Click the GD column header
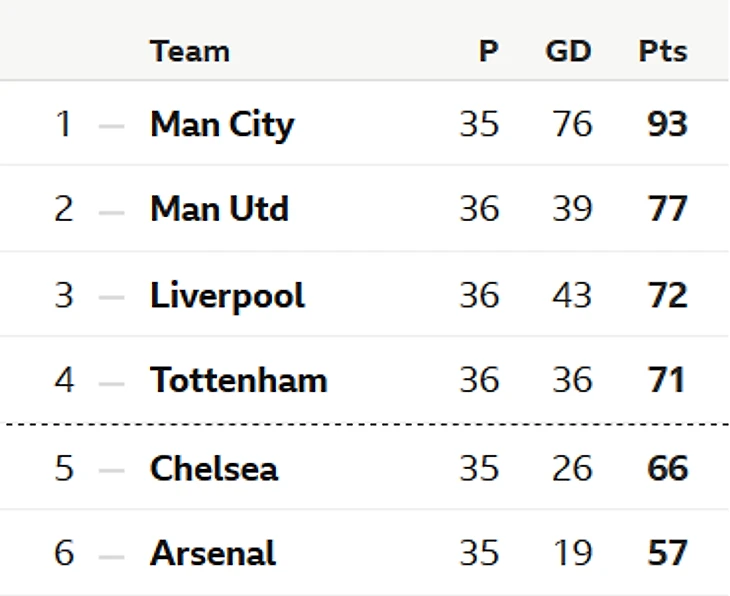Viewport: 730px width, 596px height. (568, 51)
